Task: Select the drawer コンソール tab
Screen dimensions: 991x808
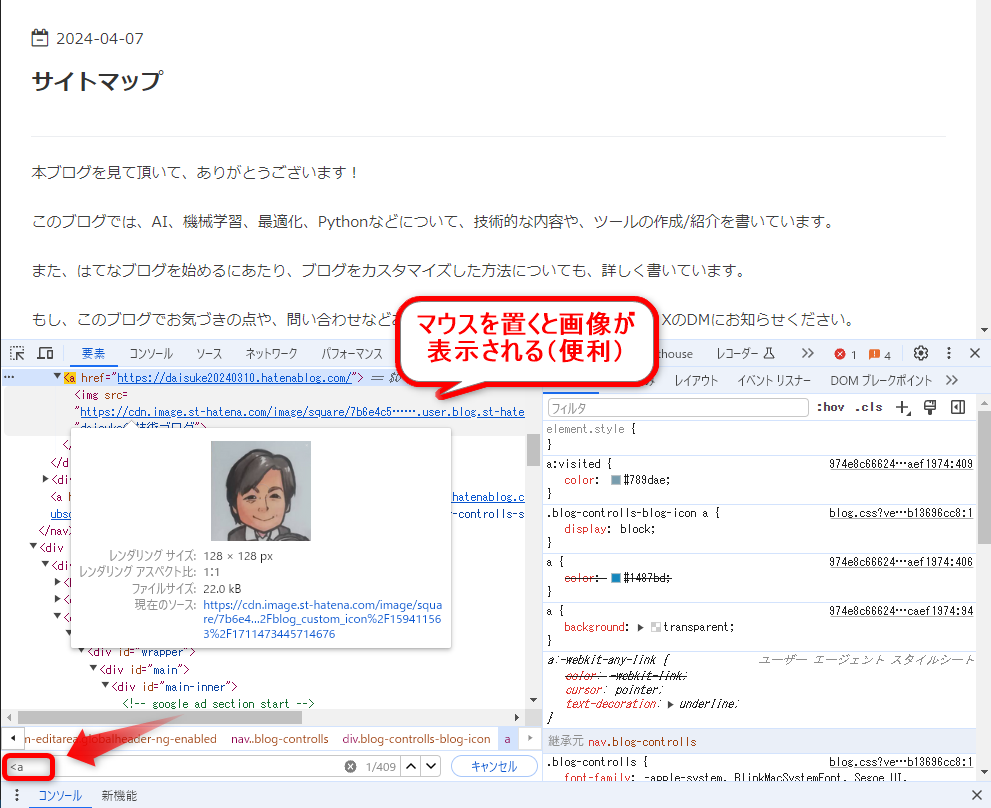Action: (x=60, y=795)
